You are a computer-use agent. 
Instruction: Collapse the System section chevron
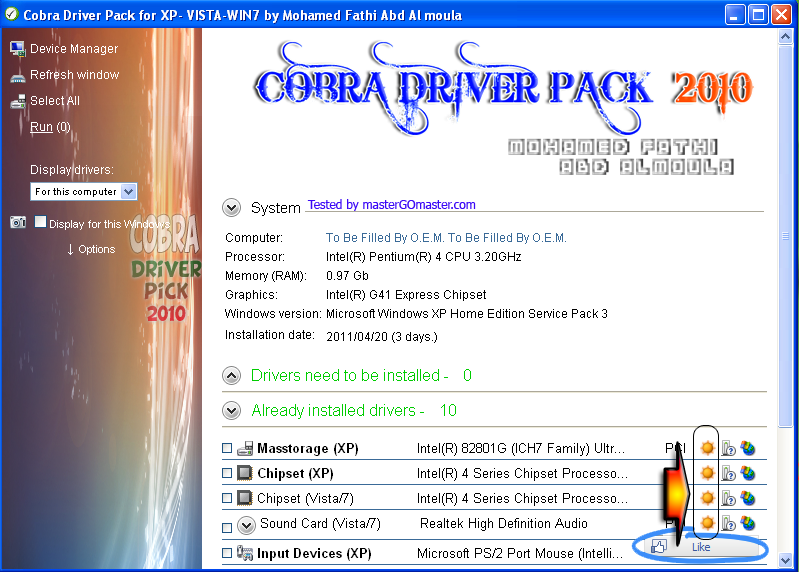[231, 208]
